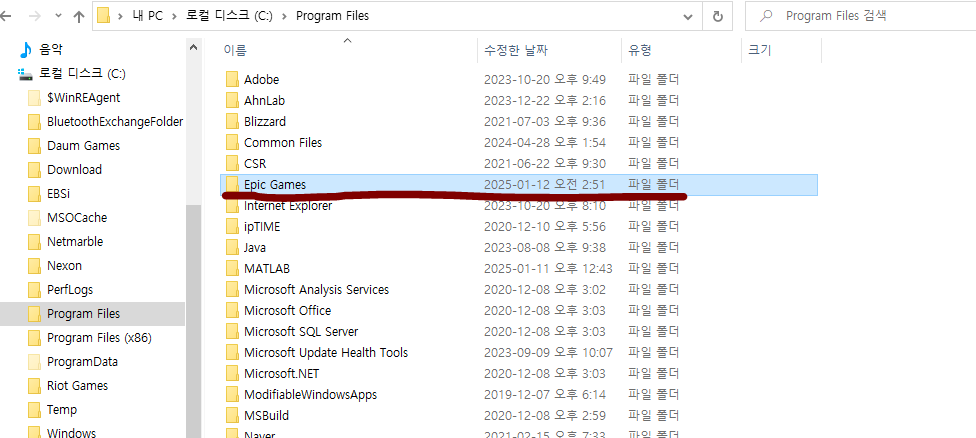Click the 음악 music icon in sidebar
The image size is (976, 438).
[x=26, y=49]
